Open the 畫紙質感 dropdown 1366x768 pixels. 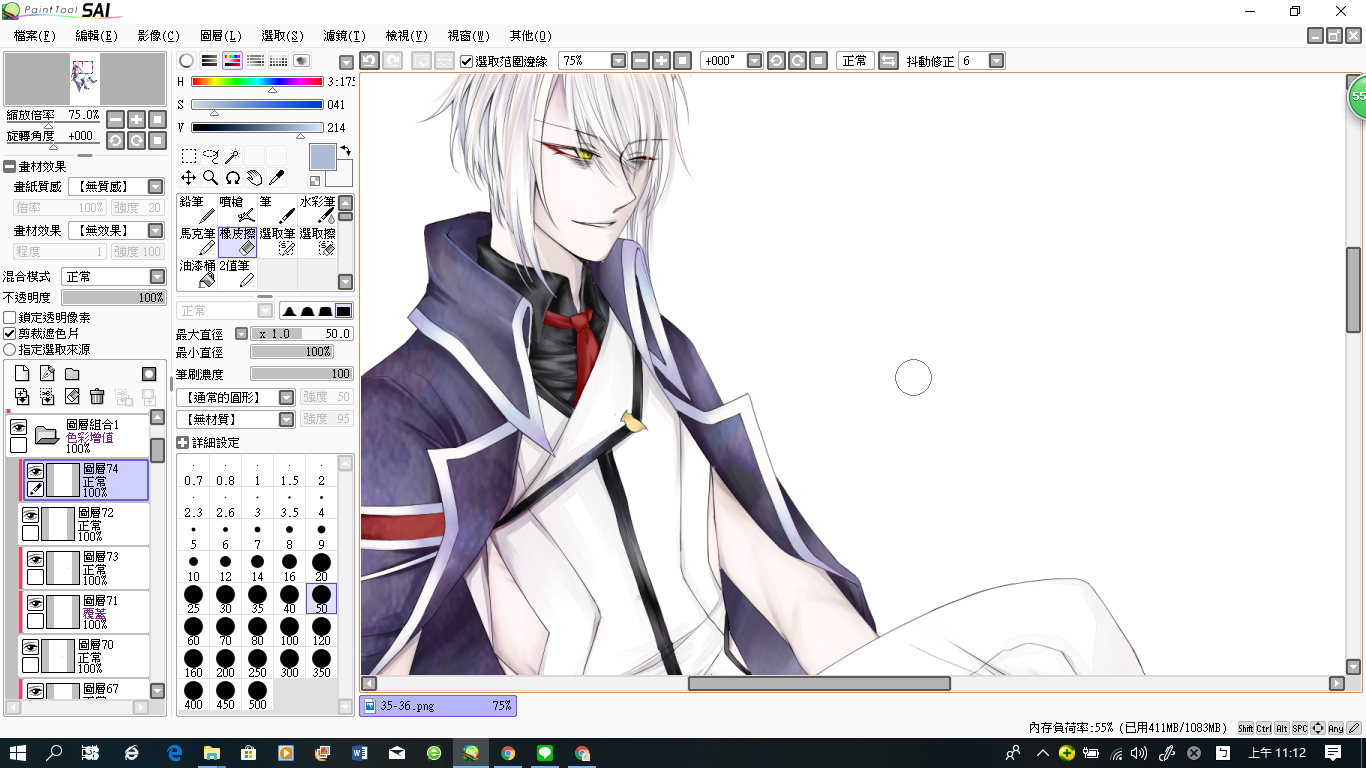(x=156, y=187)
